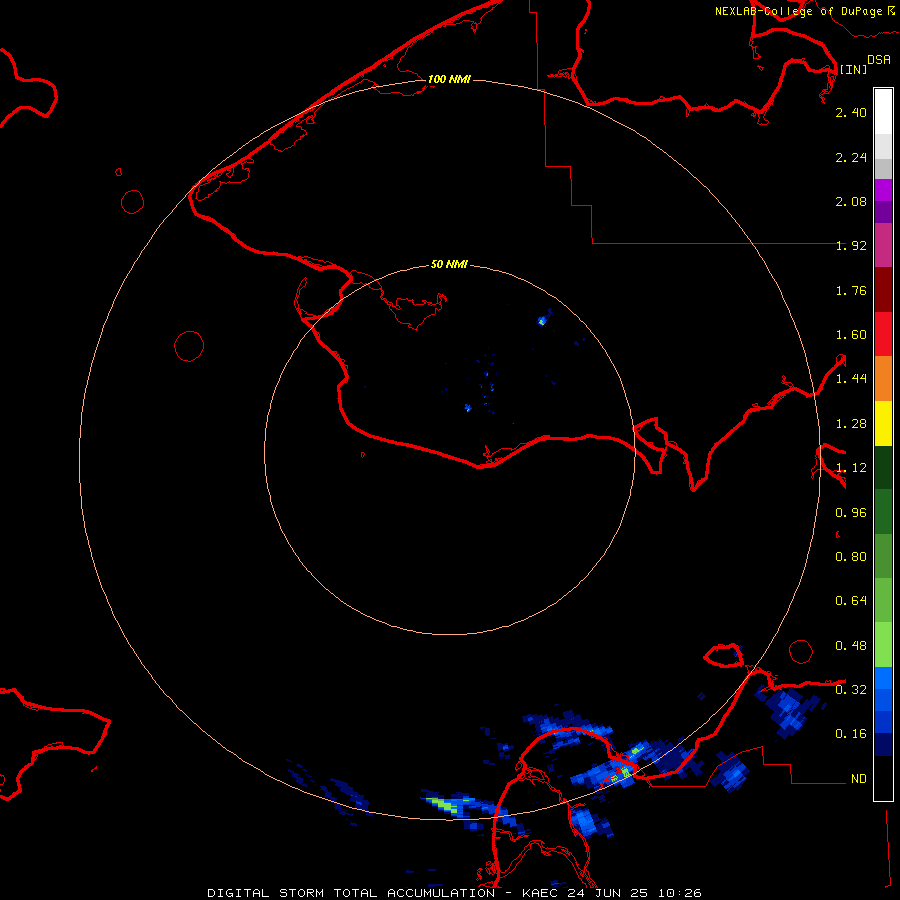900x900 pixels.
Task: Click the 0.80 legend value
Action: (x=851, y=557)
